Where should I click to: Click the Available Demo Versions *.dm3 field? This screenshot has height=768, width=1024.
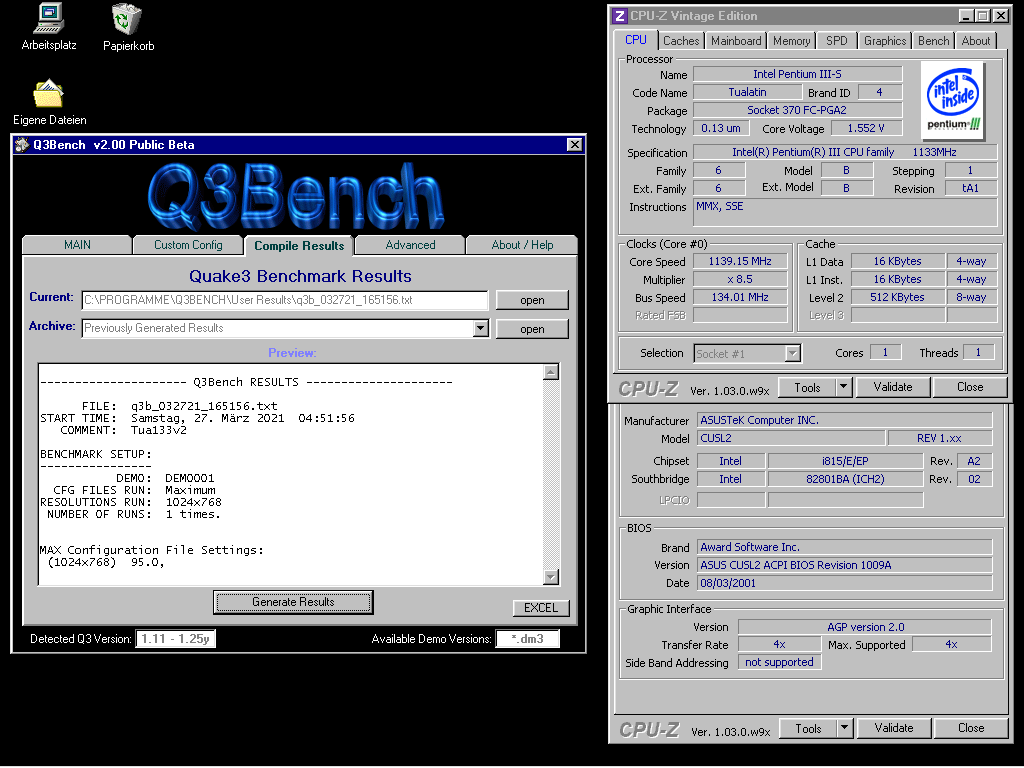coord(528,639)
